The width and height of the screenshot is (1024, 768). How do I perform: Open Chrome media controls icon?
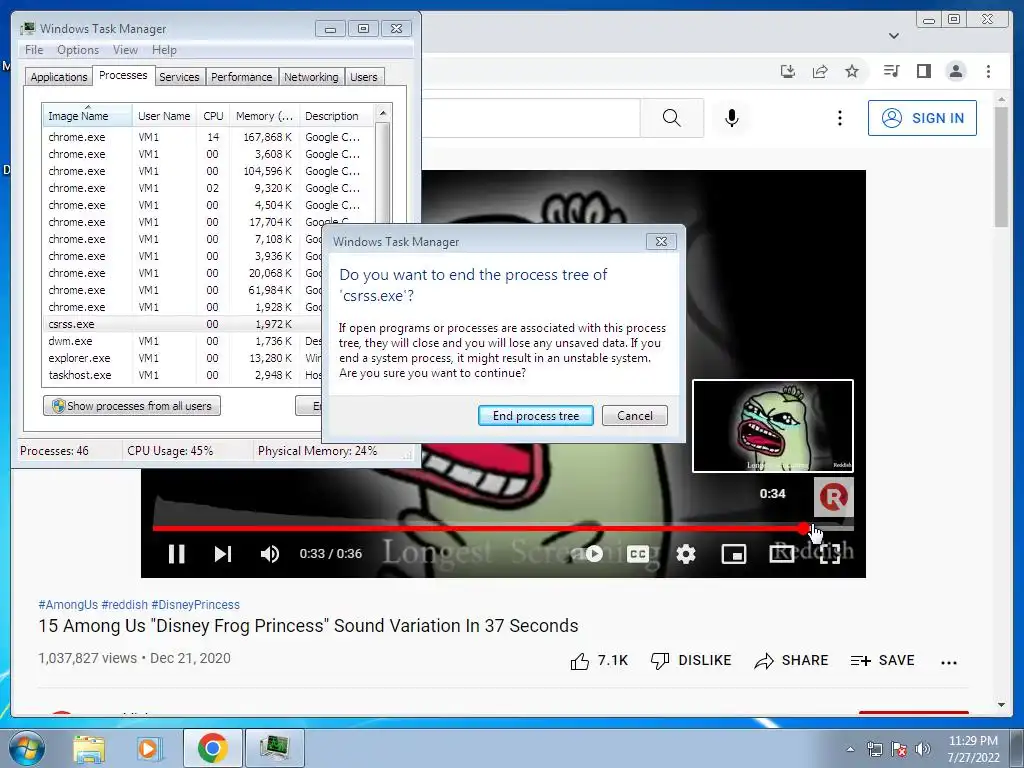coord(891,71)
